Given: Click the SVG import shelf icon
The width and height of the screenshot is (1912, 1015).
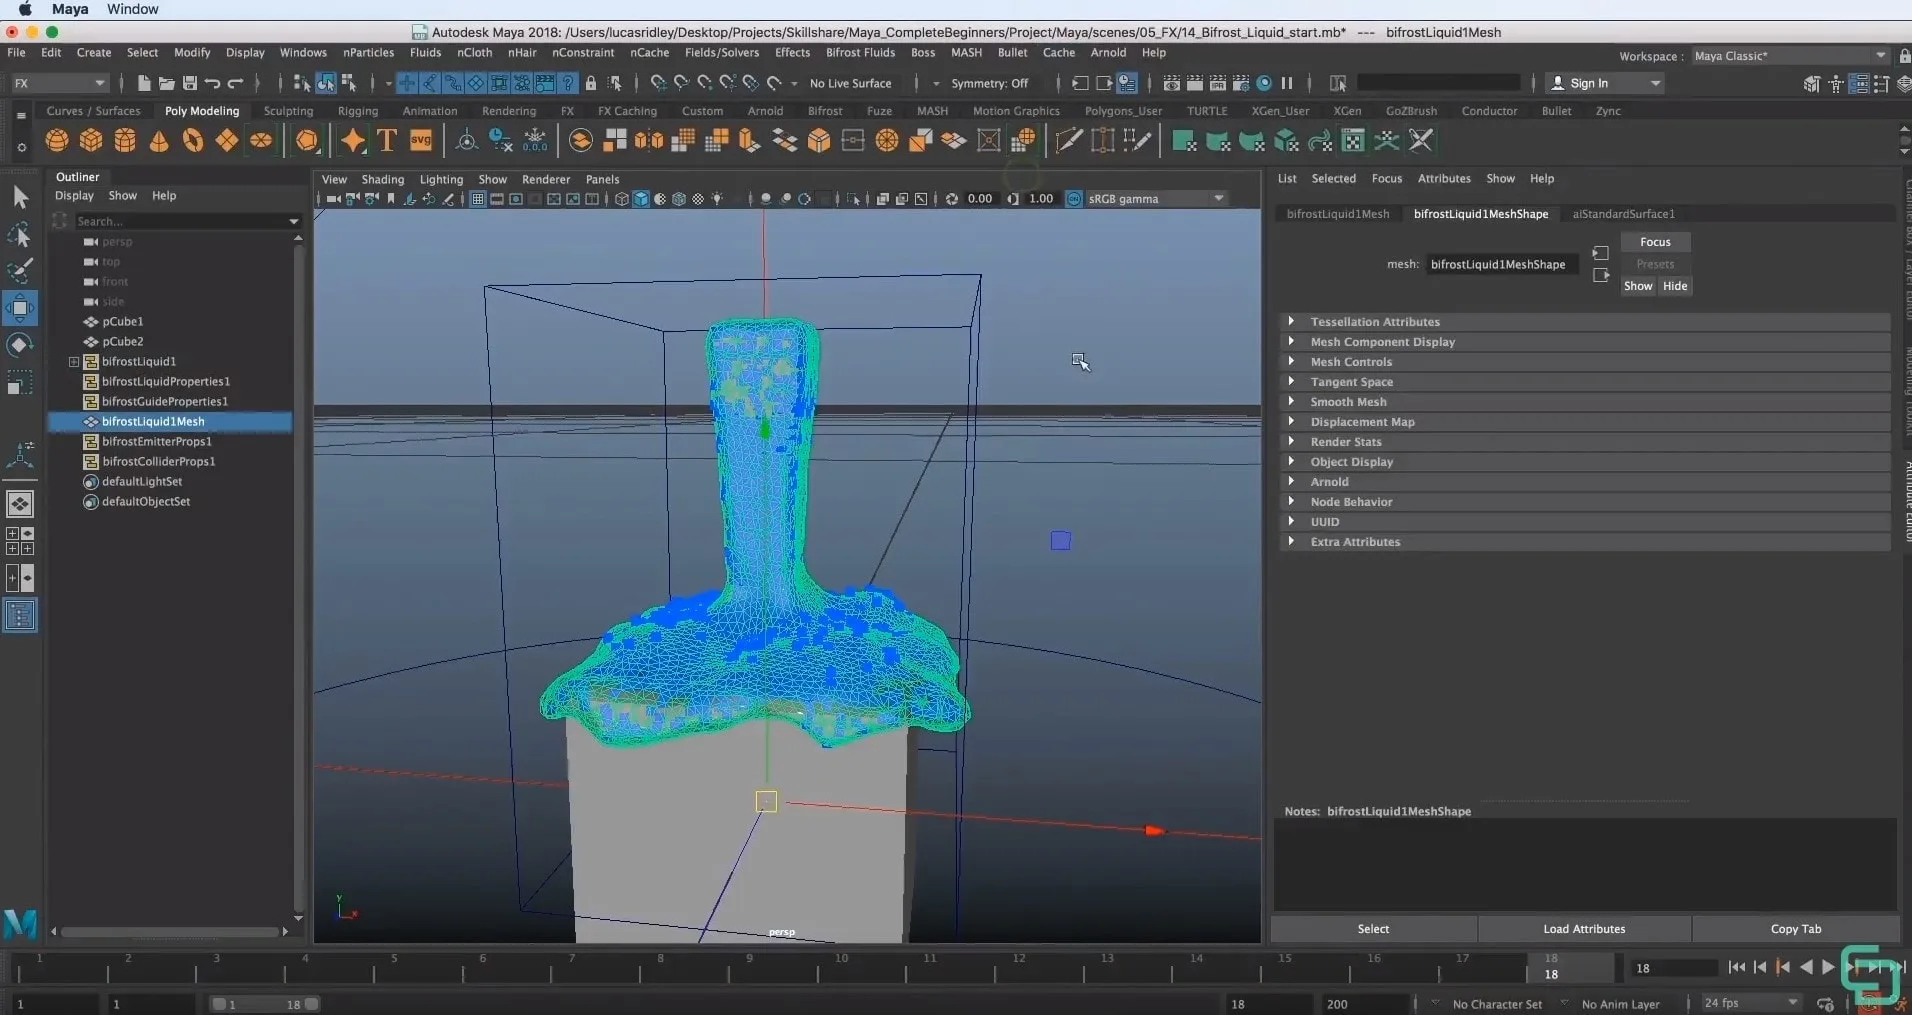Looking at the screenshot, I should pos(421,141).
